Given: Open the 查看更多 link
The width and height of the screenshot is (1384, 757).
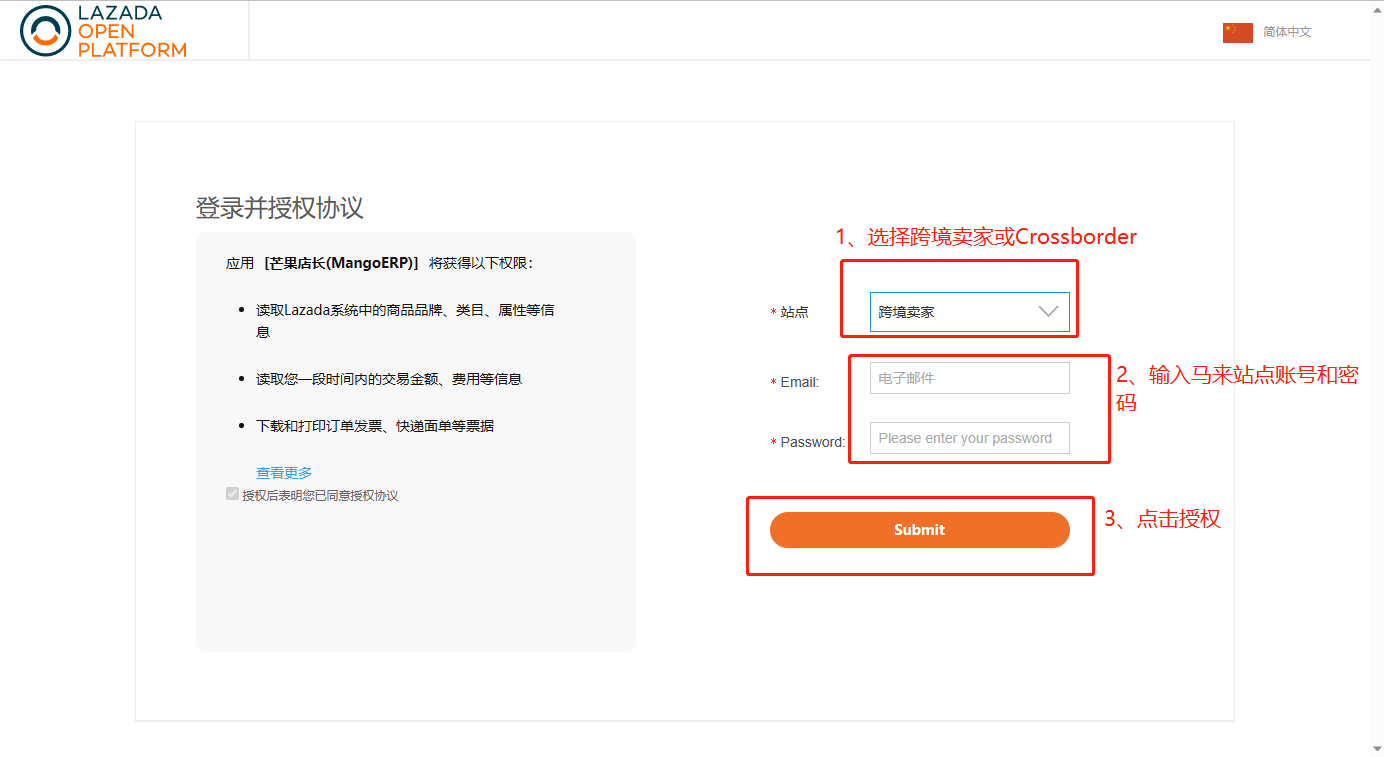Looking at the screenshot, I should point(284,473).
